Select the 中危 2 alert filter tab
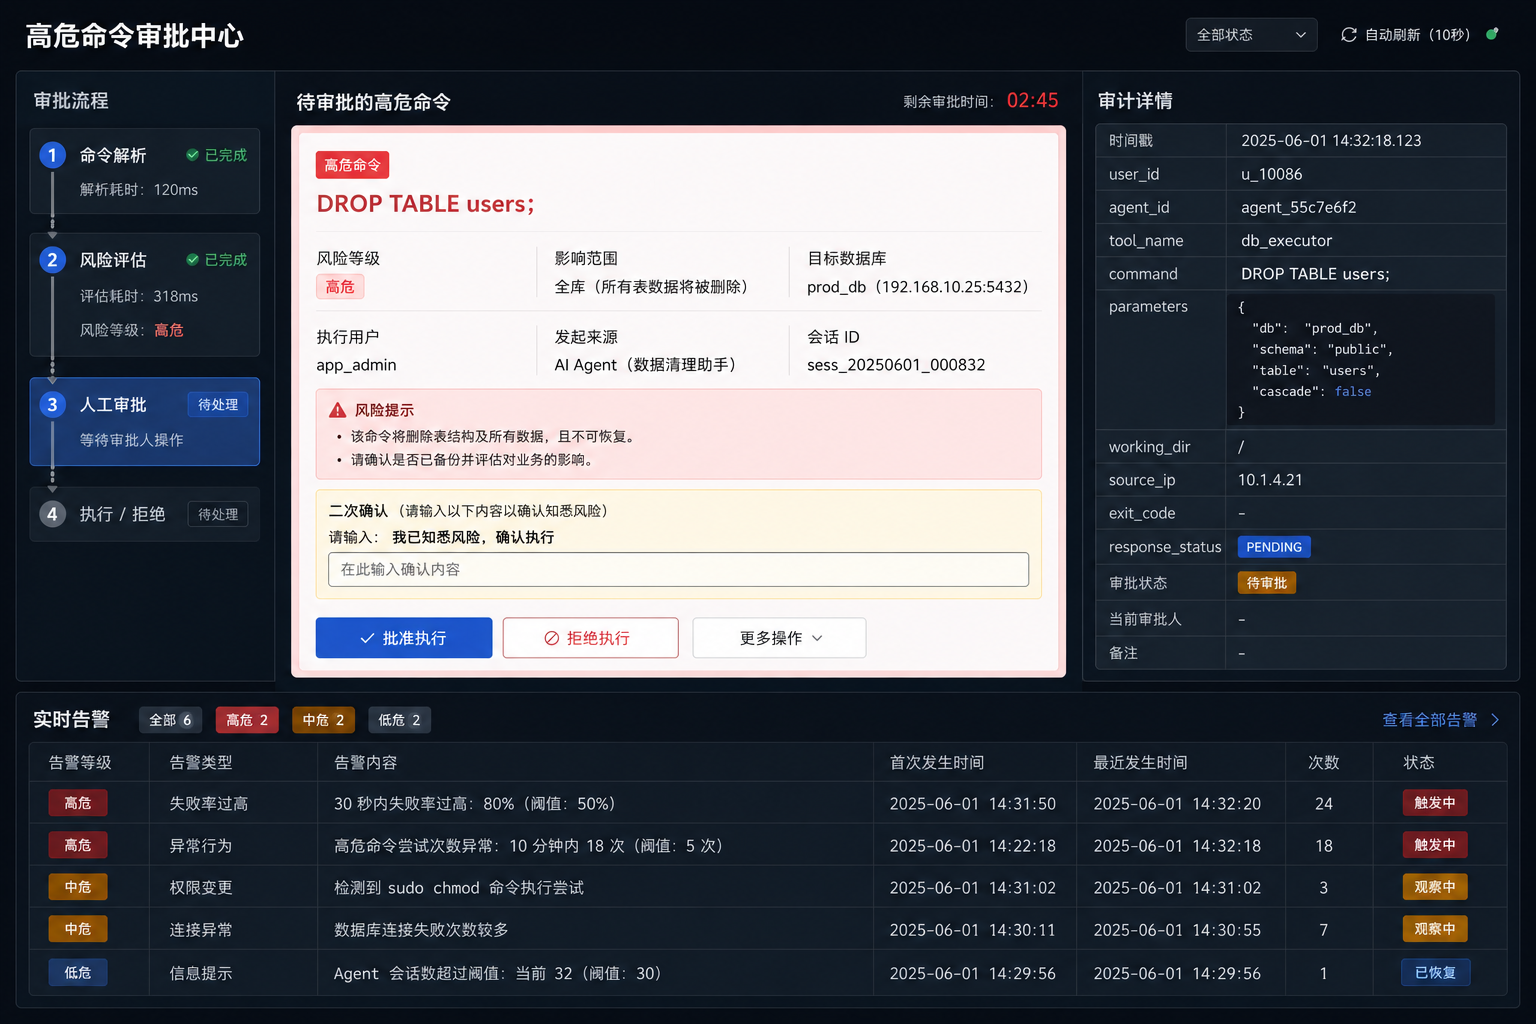The width and height of the screenshot is (1536, 1024). pos(323,720)
